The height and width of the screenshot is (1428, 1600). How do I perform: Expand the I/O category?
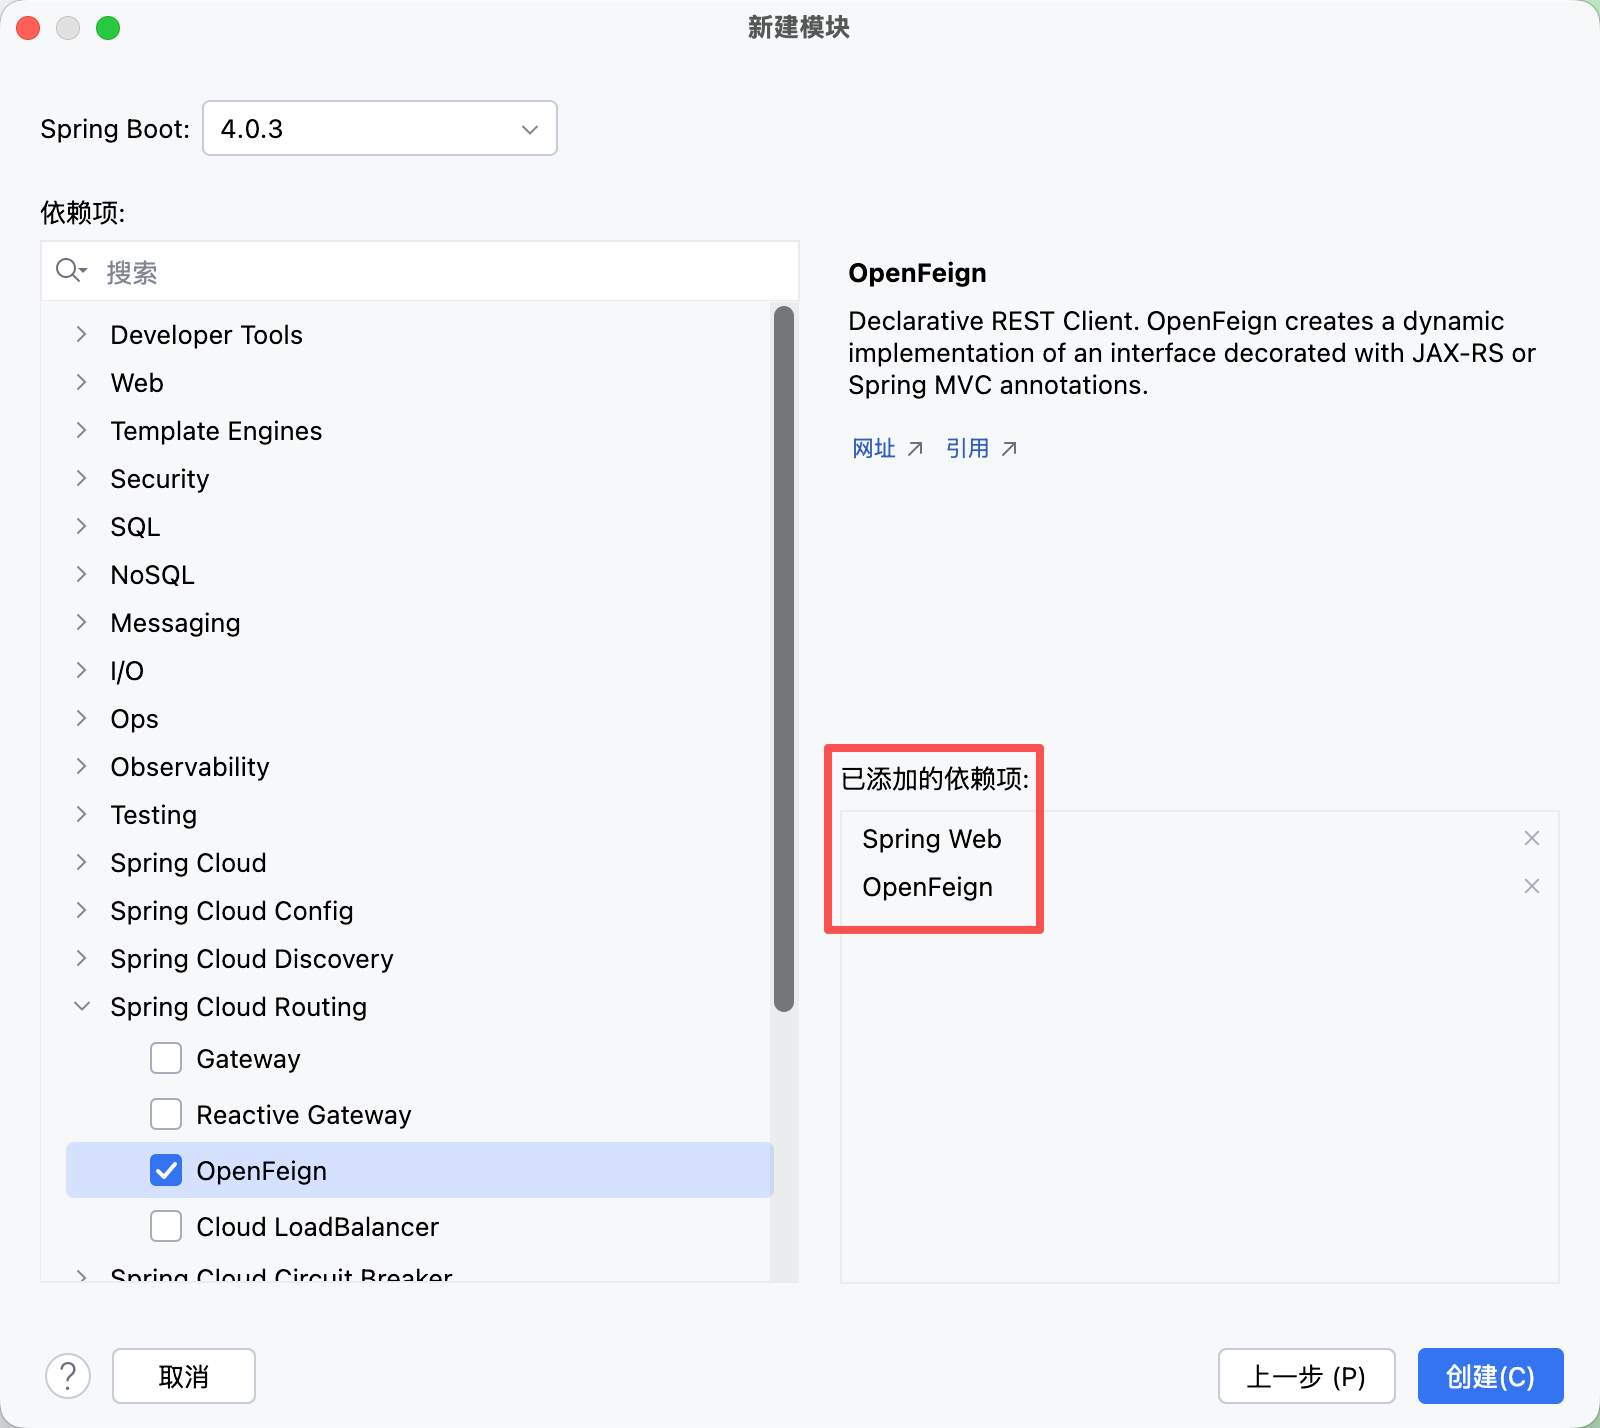(82, 670)
